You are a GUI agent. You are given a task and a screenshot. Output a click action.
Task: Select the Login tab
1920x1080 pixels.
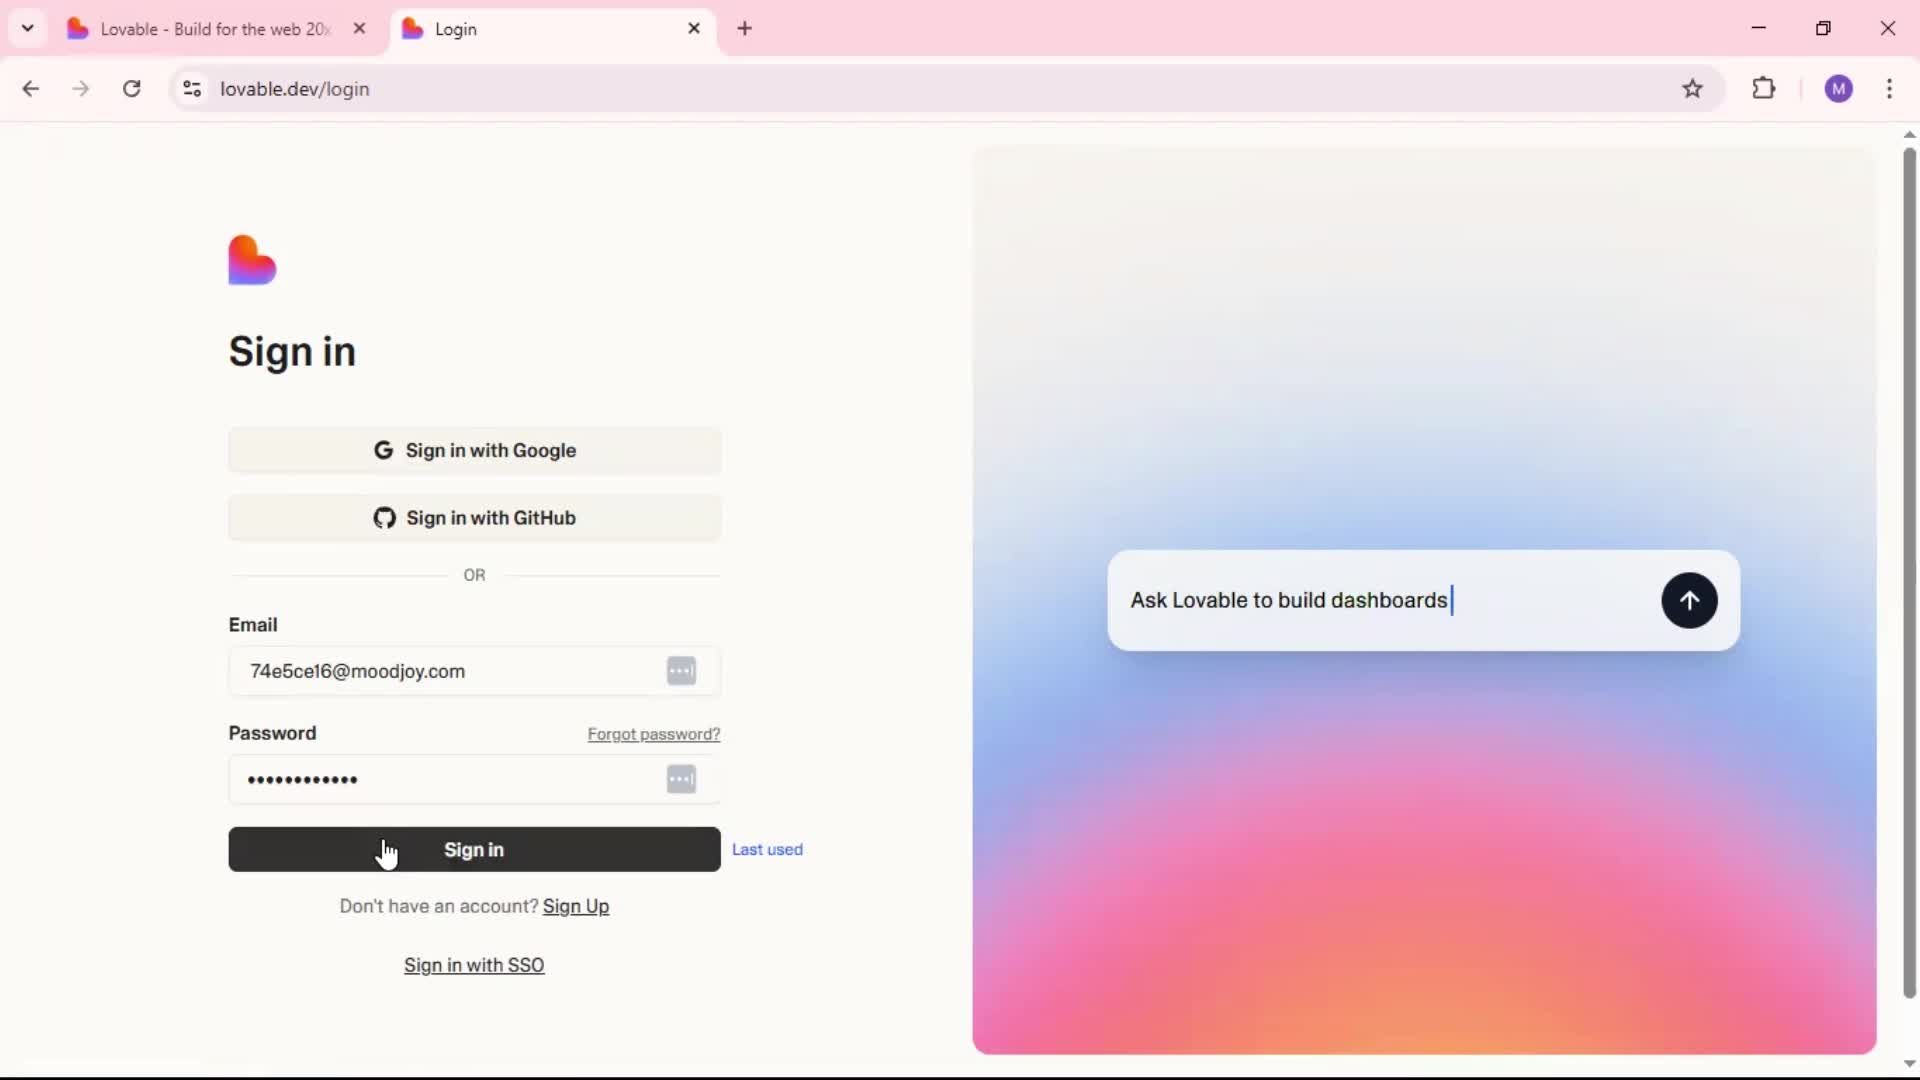pyautogui.click(x=552, y=29)
